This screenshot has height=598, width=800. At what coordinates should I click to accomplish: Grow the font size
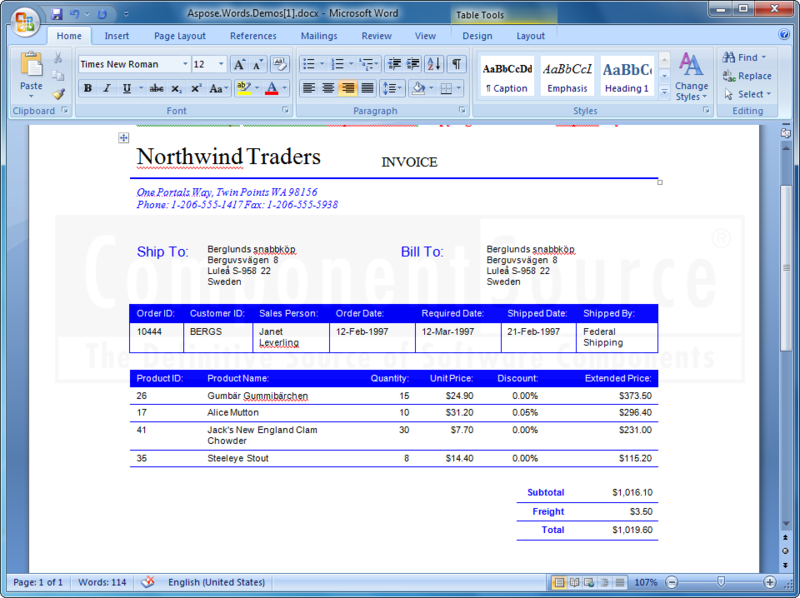(x=238, y=64)
